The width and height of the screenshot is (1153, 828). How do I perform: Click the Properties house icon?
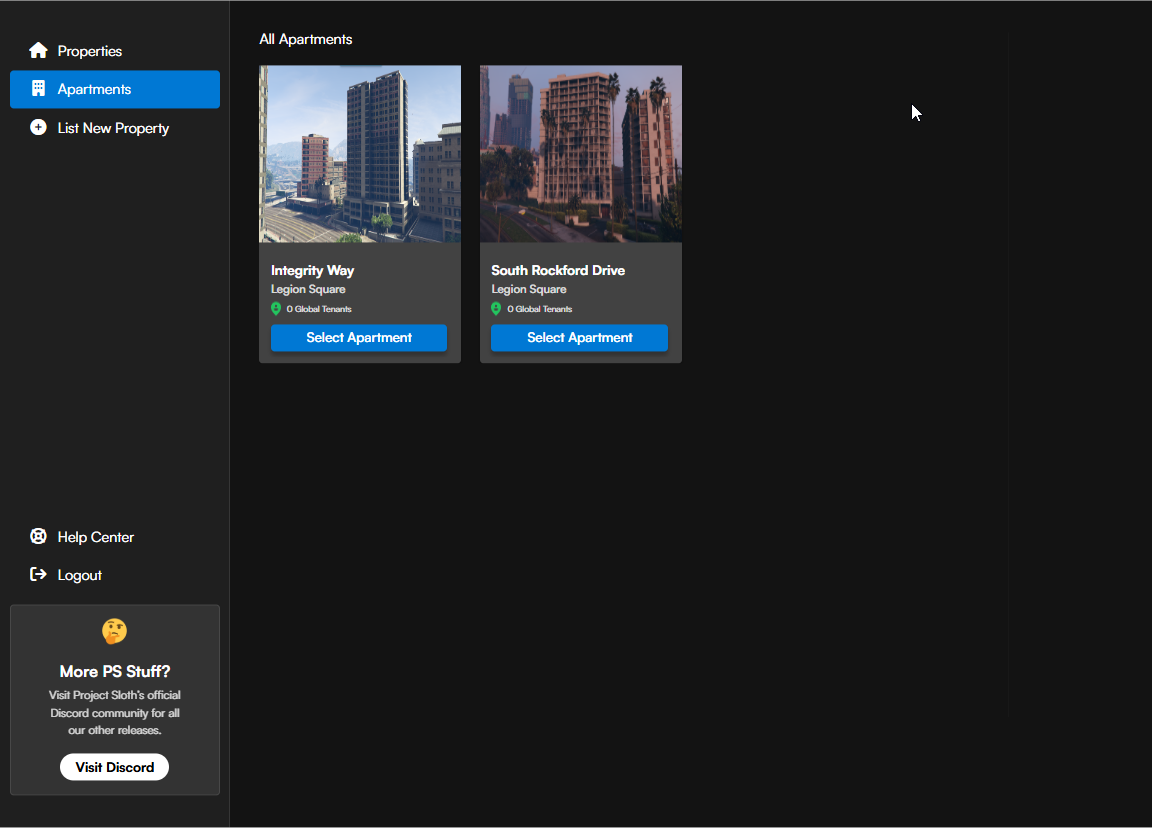38,50
